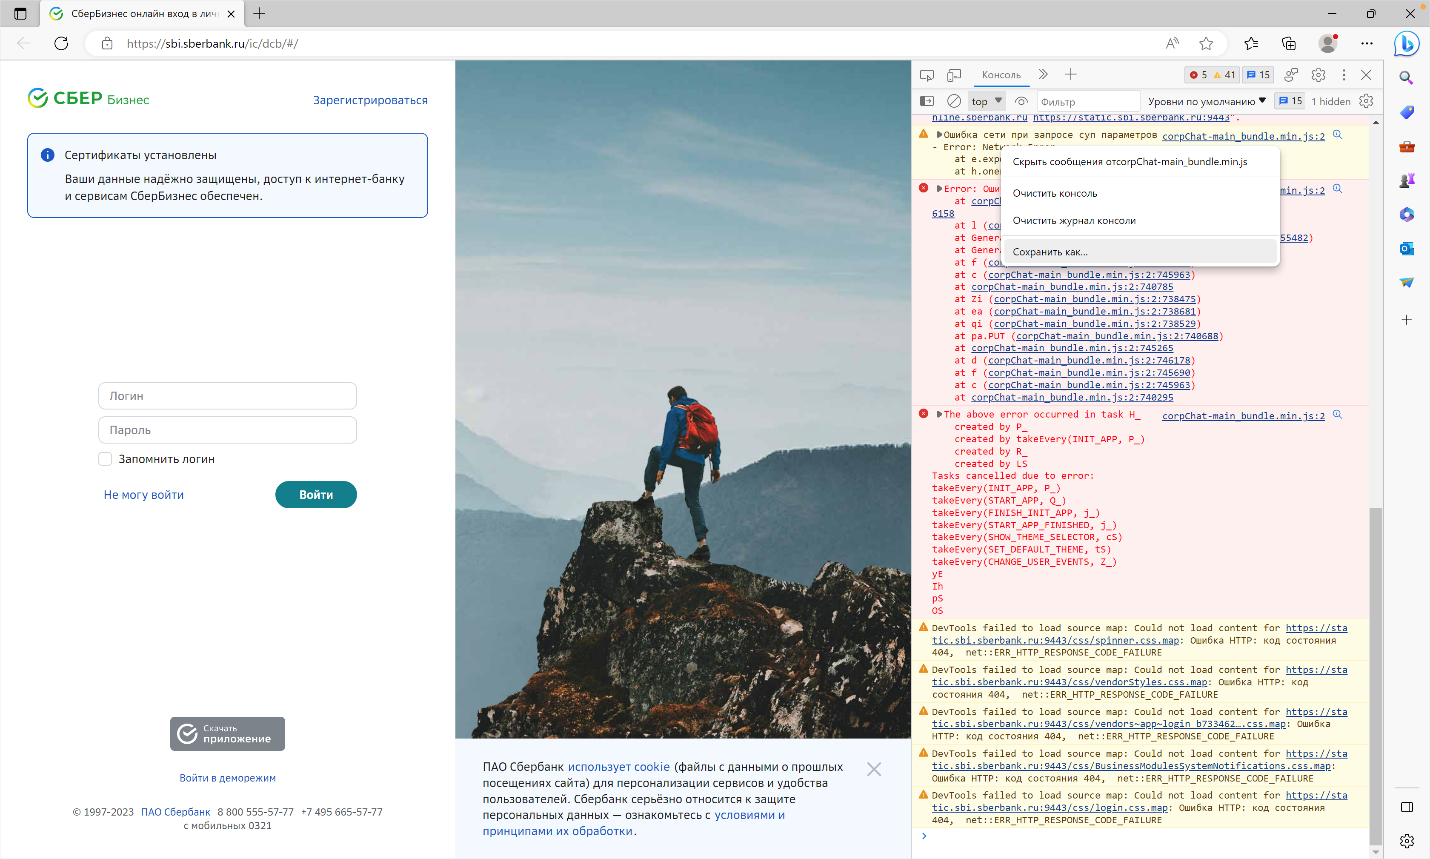Search the network error message magnifier icon
Image resolution: width=1430 pixels, height=859 pixels.
click(1337, 135)
